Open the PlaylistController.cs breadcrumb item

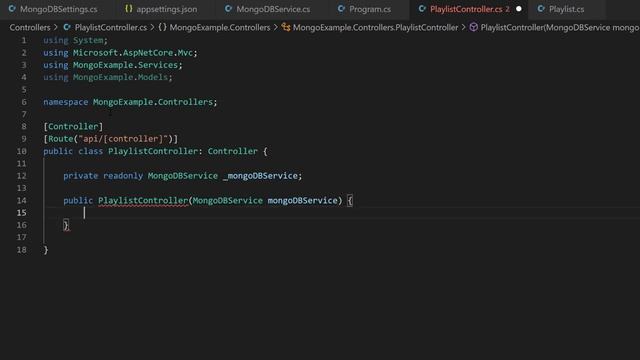111,27
